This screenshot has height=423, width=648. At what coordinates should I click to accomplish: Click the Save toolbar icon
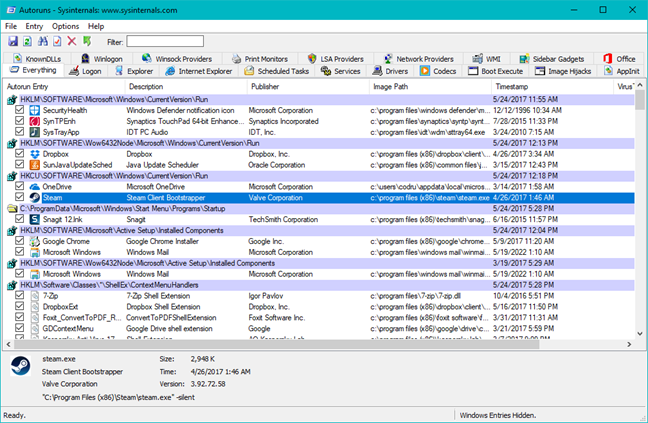[x=13, y=41]
